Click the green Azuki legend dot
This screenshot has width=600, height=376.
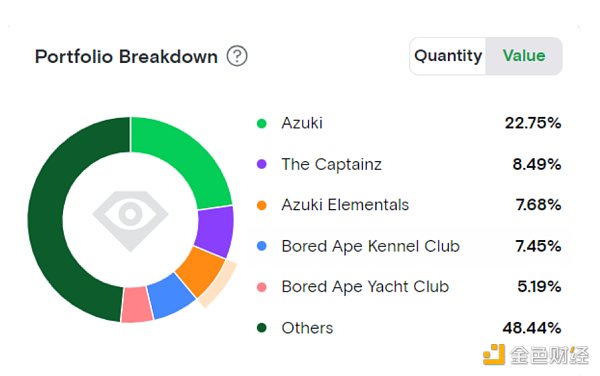coord(262,124)
